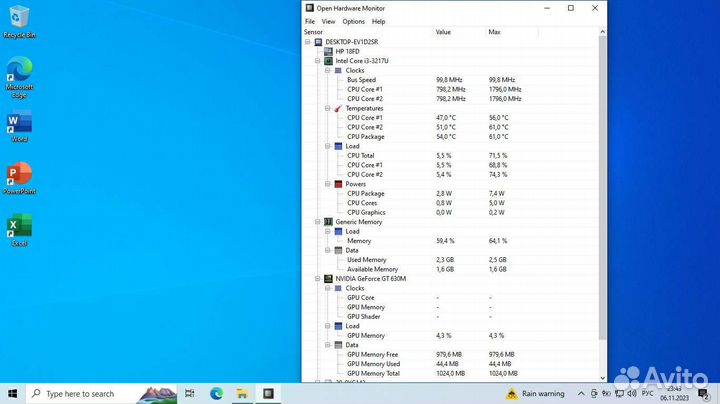This screenshot has width=720, height=404.
Task: Select the Powers category icon
Action: click(x=338, y=184)
